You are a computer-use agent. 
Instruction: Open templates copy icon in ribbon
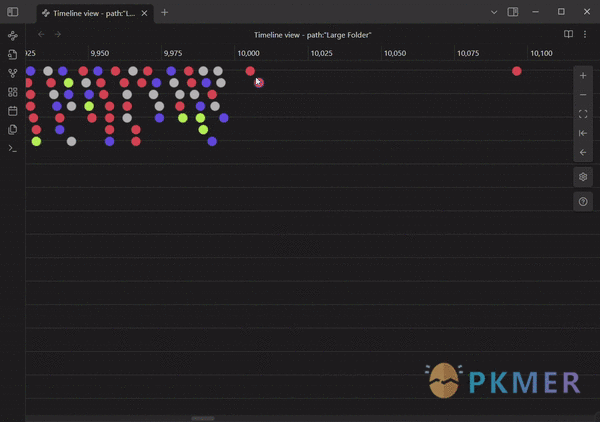point(13,129)
